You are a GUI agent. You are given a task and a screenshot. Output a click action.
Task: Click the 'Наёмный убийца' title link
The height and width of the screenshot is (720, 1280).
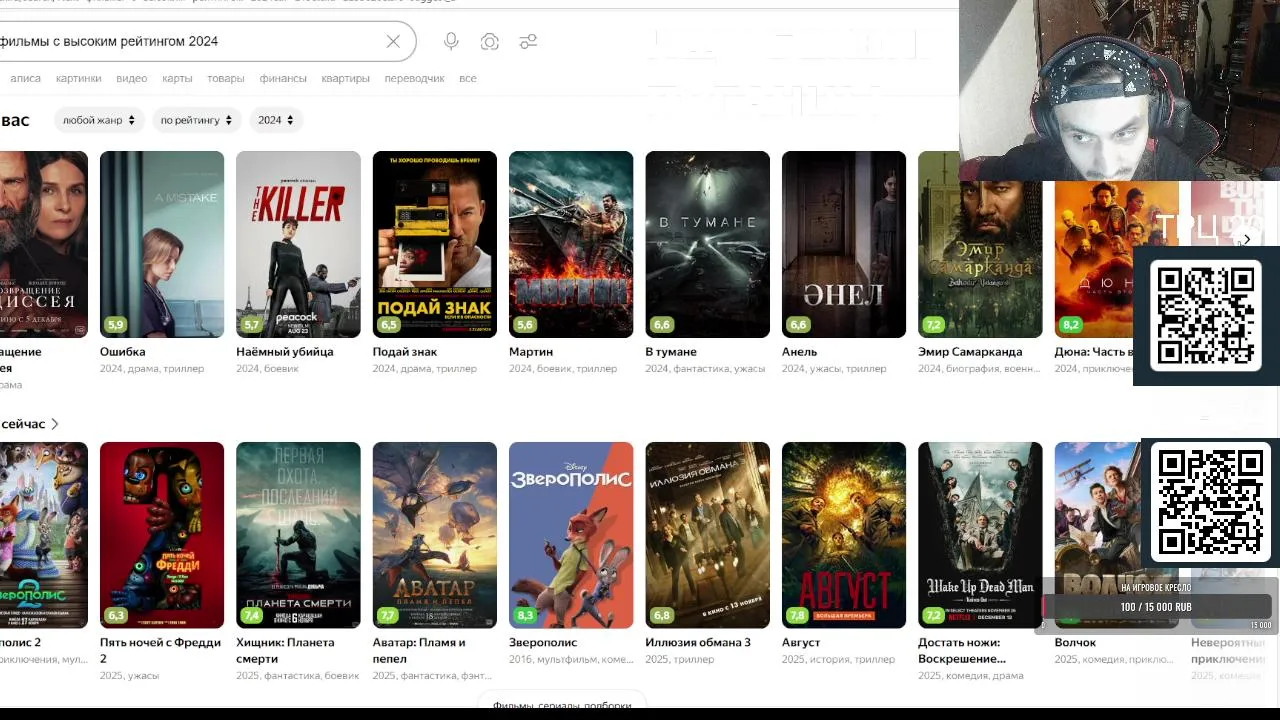point(285,352)
